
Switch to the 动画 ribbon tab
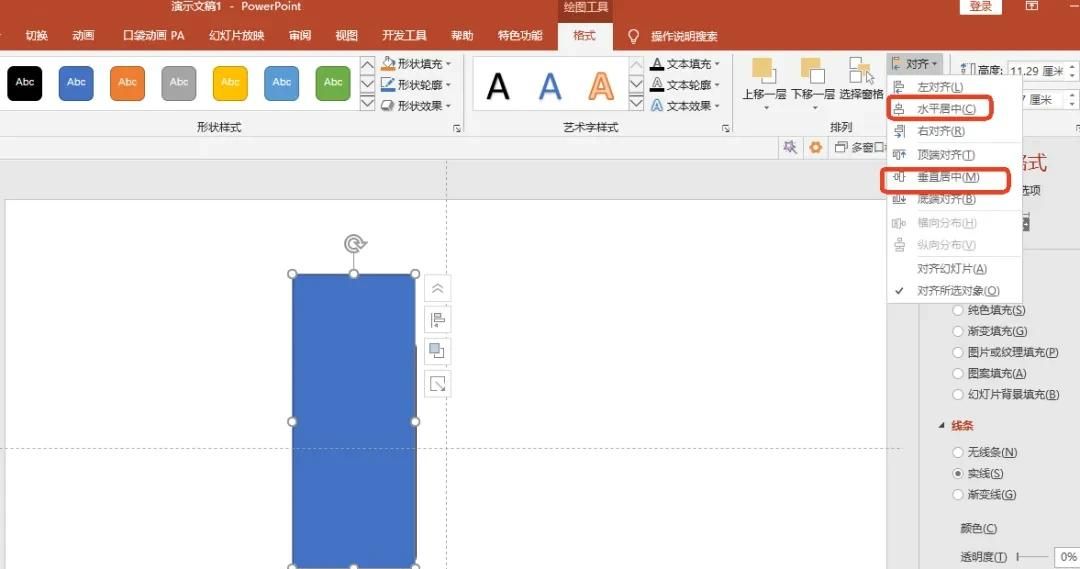click(83, 35)
